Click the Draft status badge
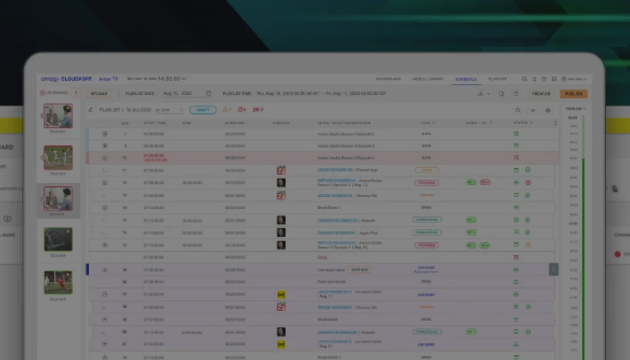The image size is (630, 360). (203, 110)
